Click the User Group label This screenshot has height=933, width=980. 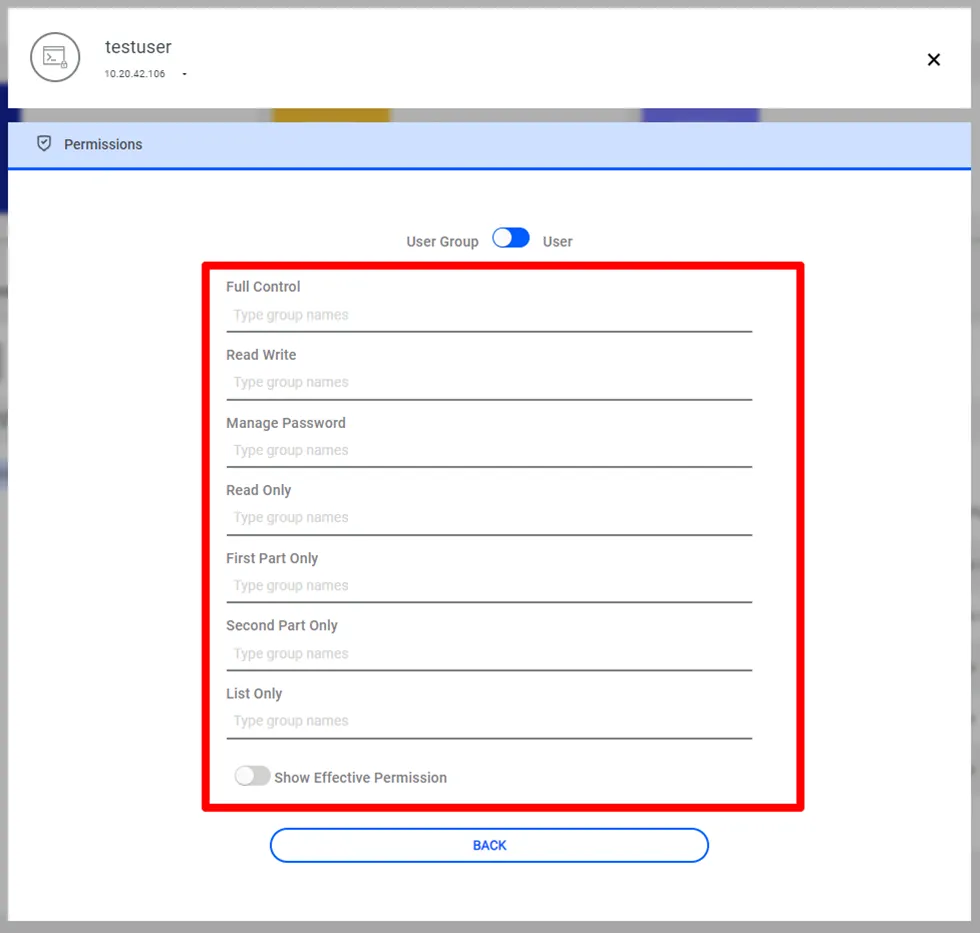442,242
